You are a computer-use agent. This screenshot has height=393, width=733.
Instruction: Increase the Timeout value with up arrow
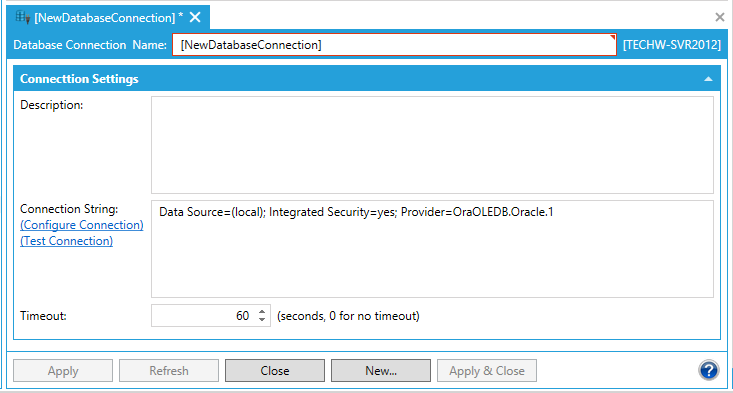click(x=262, y=311)
